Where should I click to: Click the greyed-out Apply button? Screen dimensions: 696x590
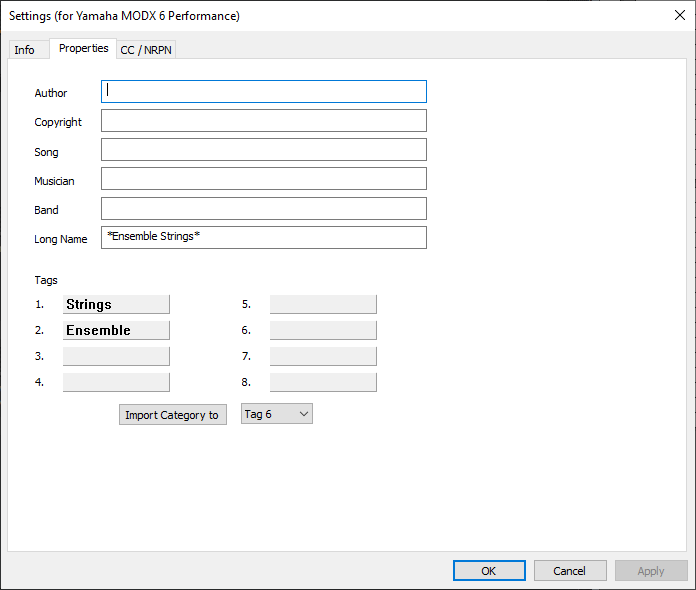point(651,570)
